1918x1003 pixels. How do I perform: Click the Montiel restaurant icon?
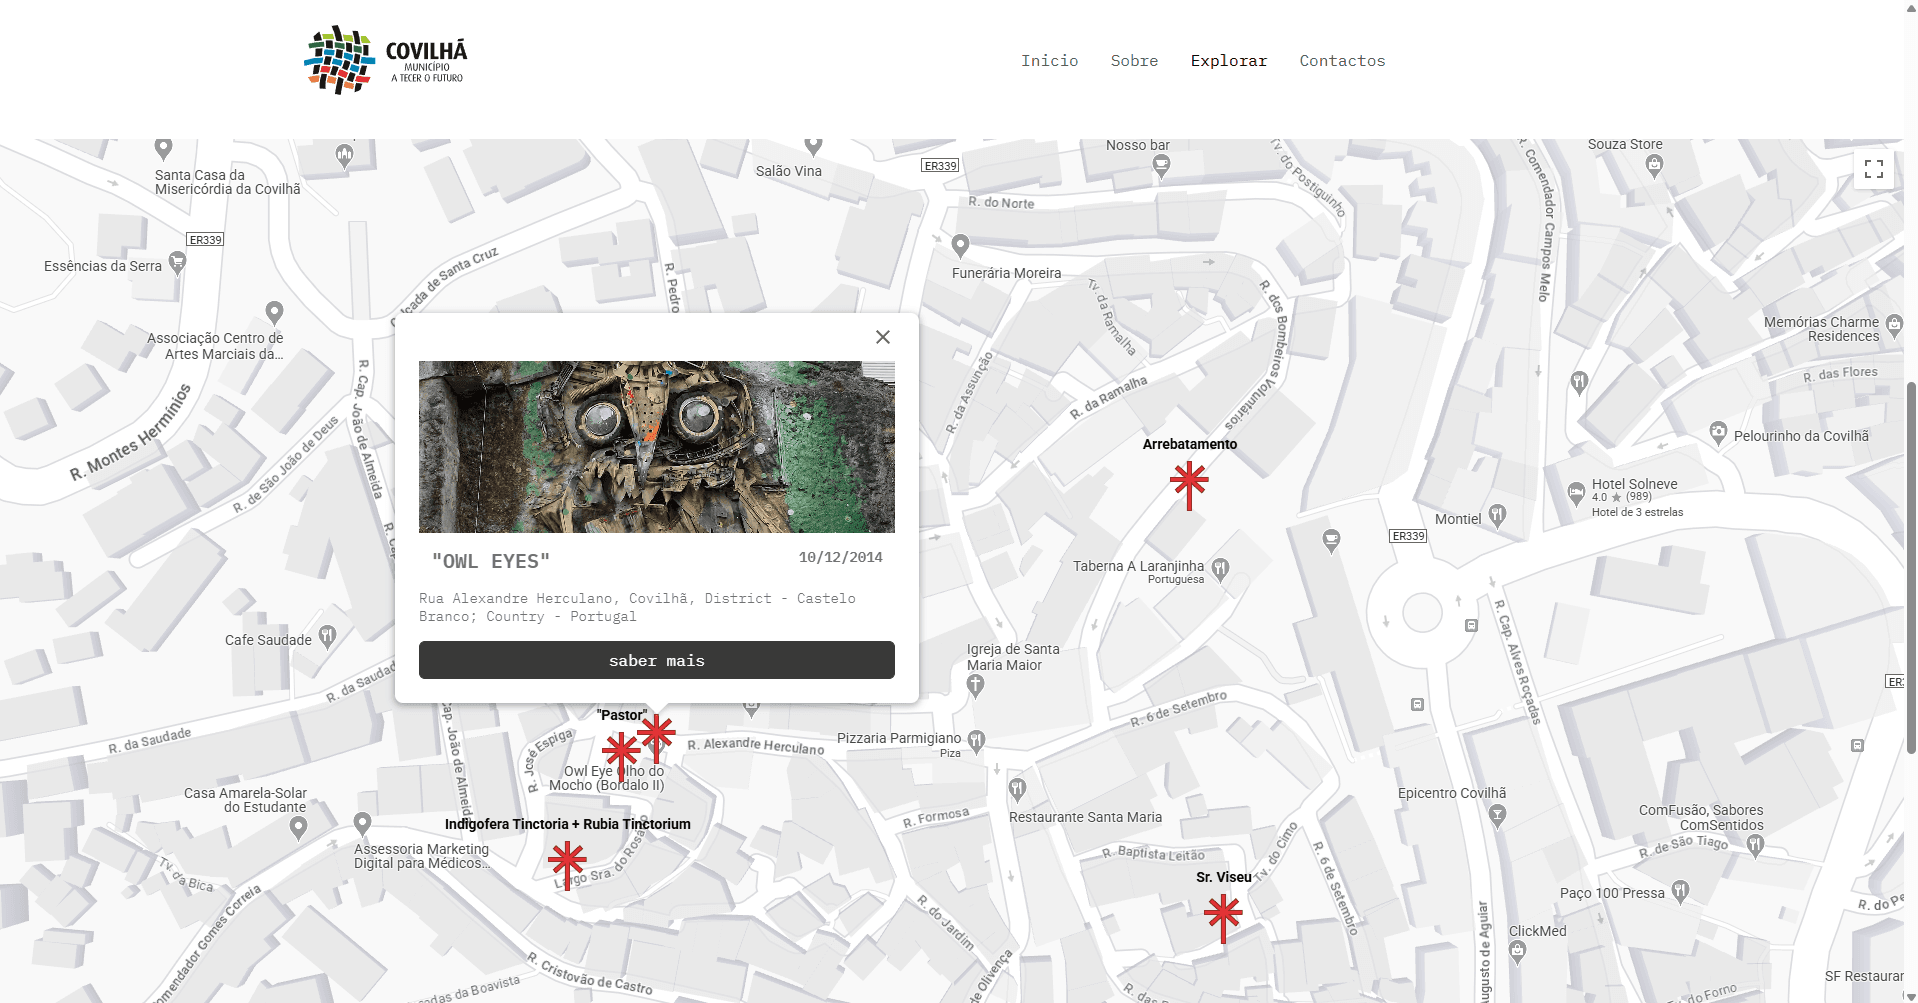1497,515
